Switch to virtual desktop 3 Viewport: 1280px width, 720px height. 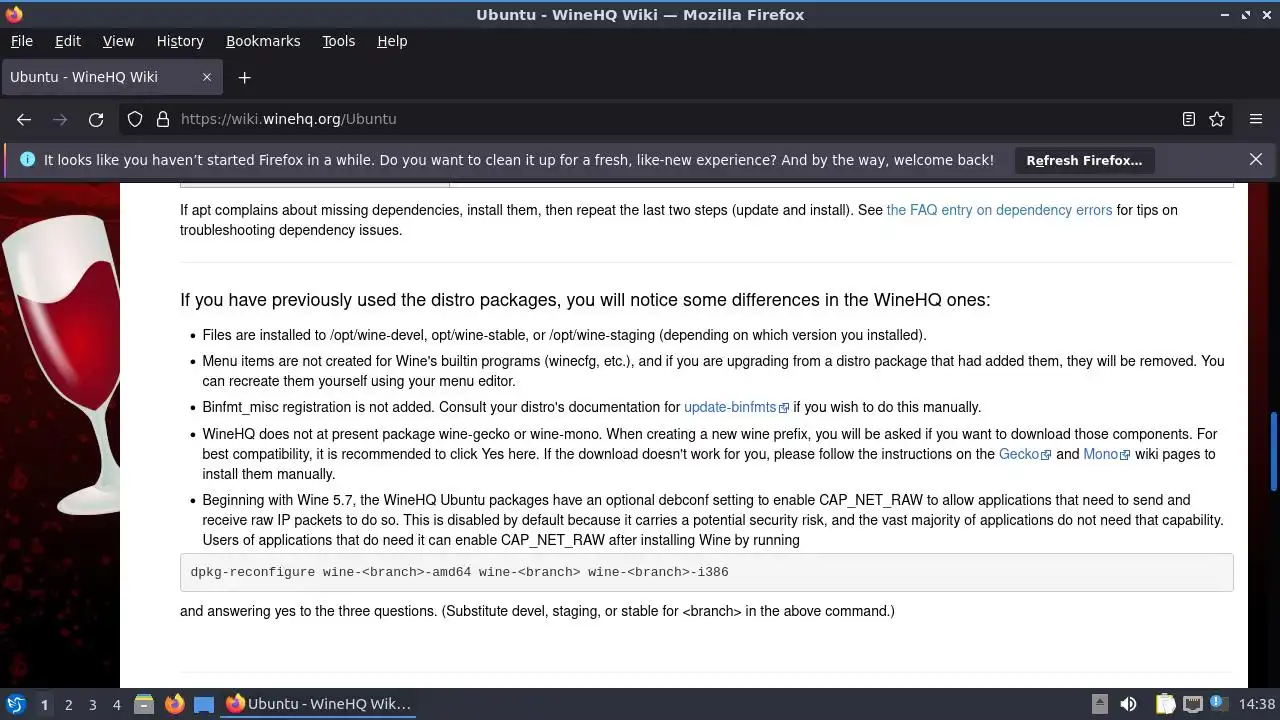point(92,704)
